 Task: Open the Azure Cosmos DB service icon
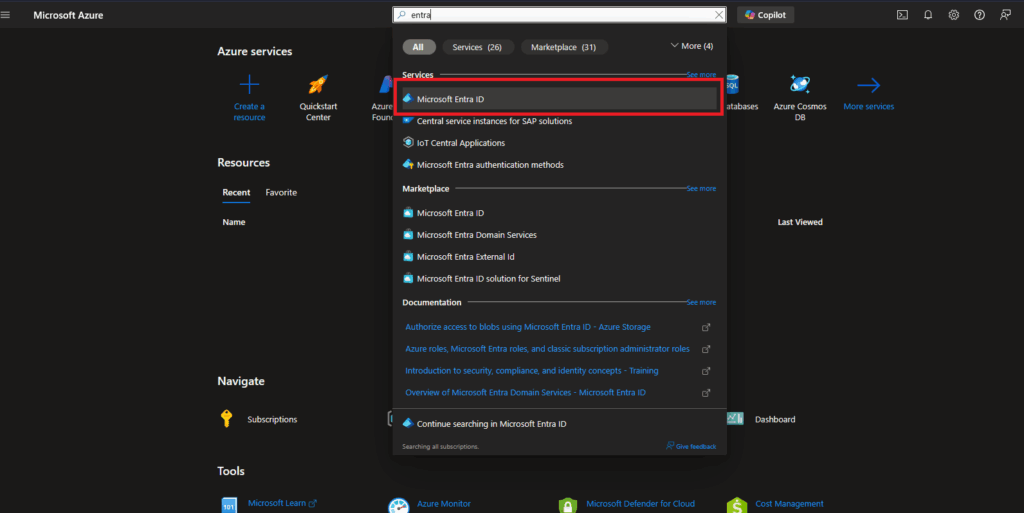click(x=799, y=85)
